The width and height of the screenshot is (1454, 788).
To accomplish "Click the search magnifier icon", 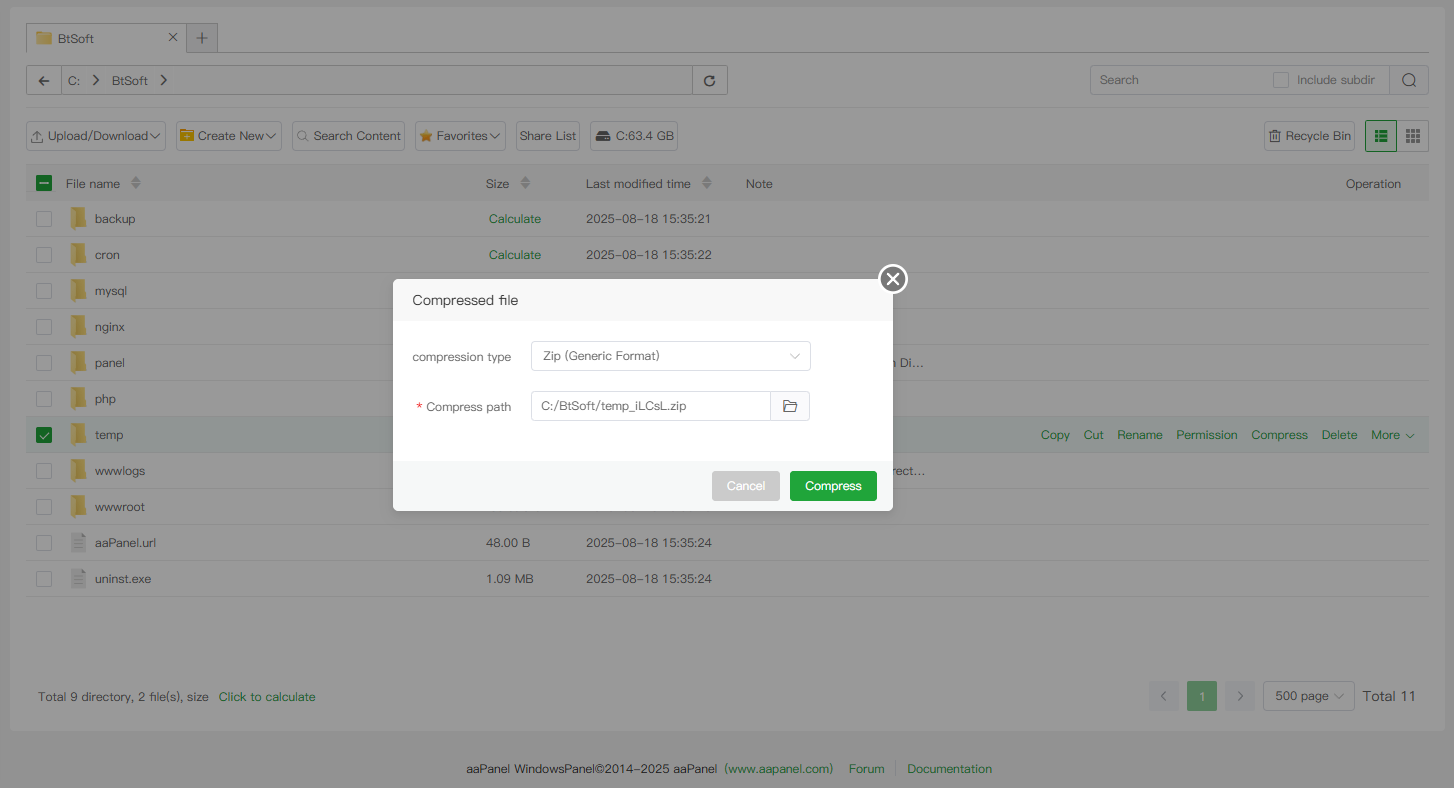I will (x=1408, y=81).
